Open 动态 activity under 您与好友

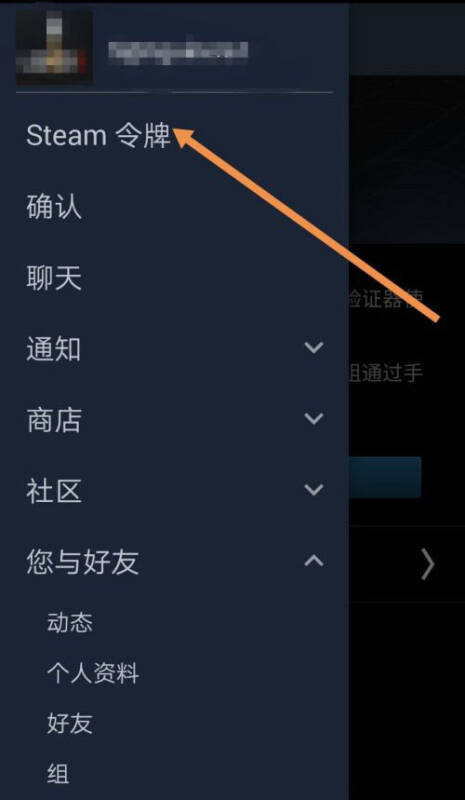point(69,623)
